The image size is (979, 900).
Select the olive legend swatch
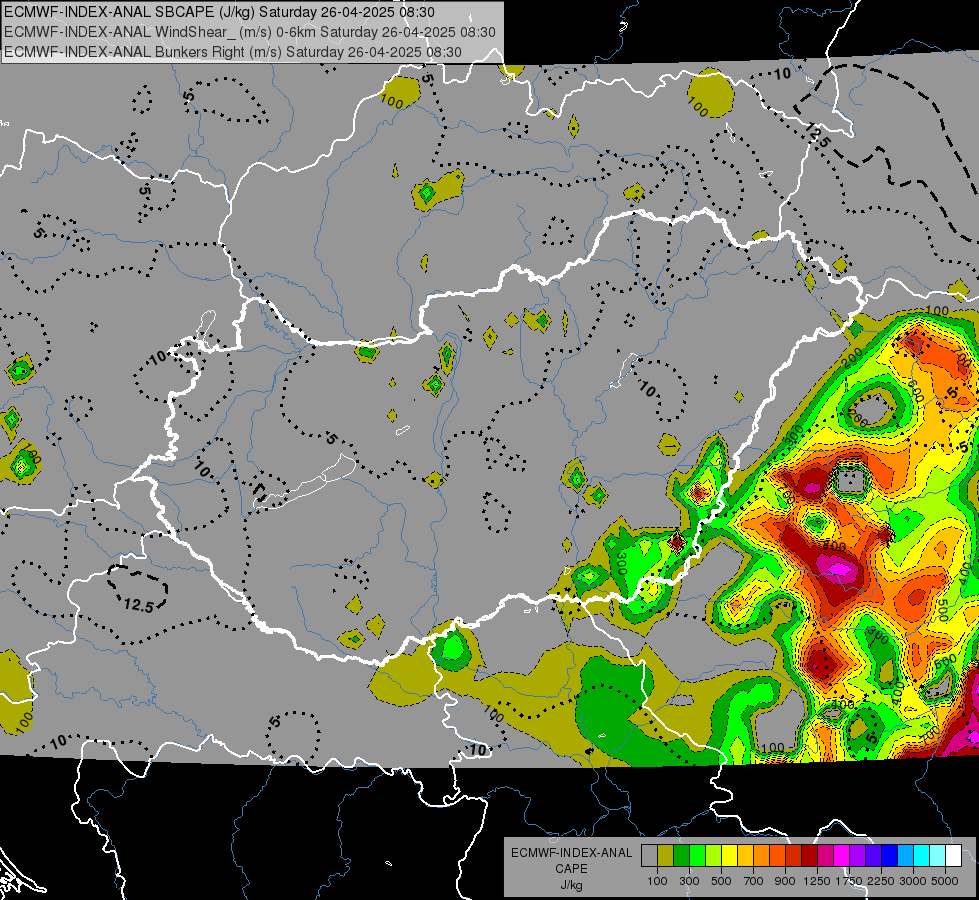pyautogui.click(x=665, y=856)
